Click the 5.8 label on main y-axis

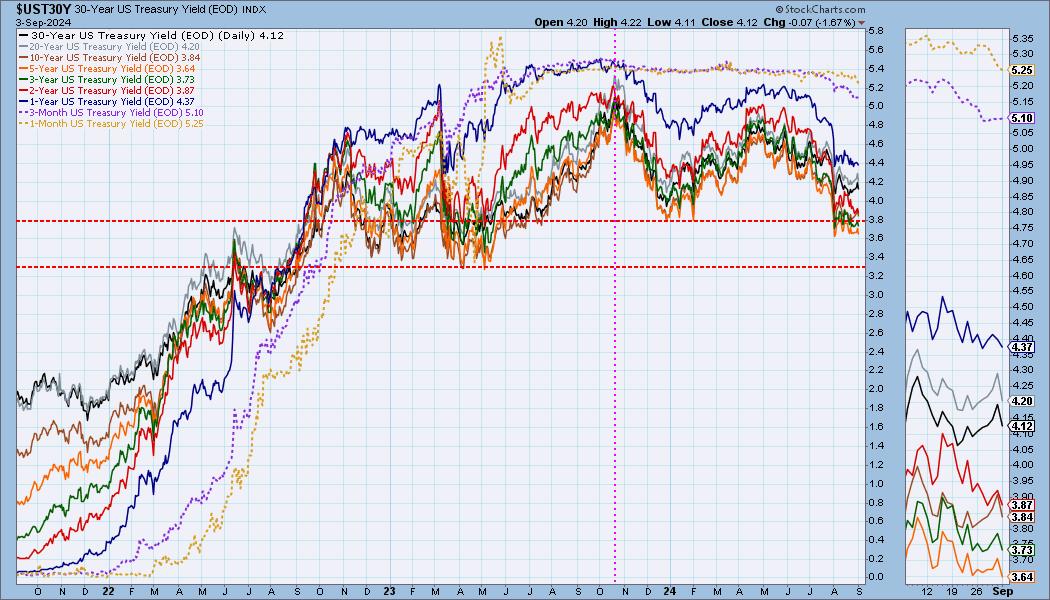pos(876,31)
